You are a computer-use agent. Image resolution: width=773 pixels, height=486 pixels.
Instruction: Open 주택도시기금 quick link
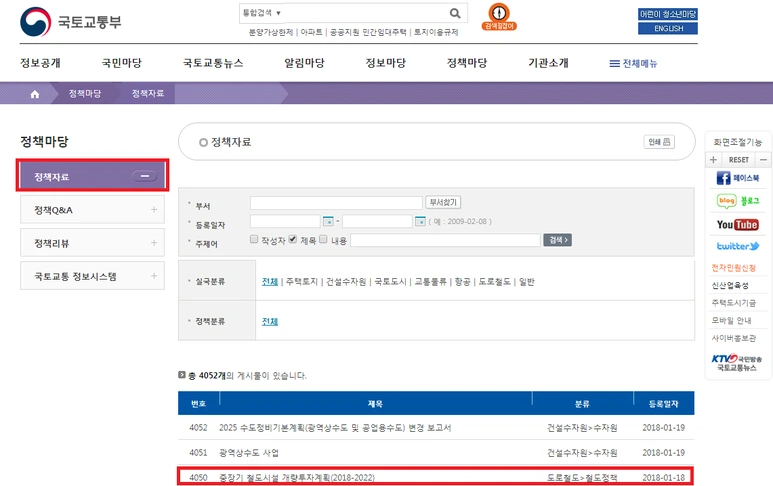[x=733, y=302]
